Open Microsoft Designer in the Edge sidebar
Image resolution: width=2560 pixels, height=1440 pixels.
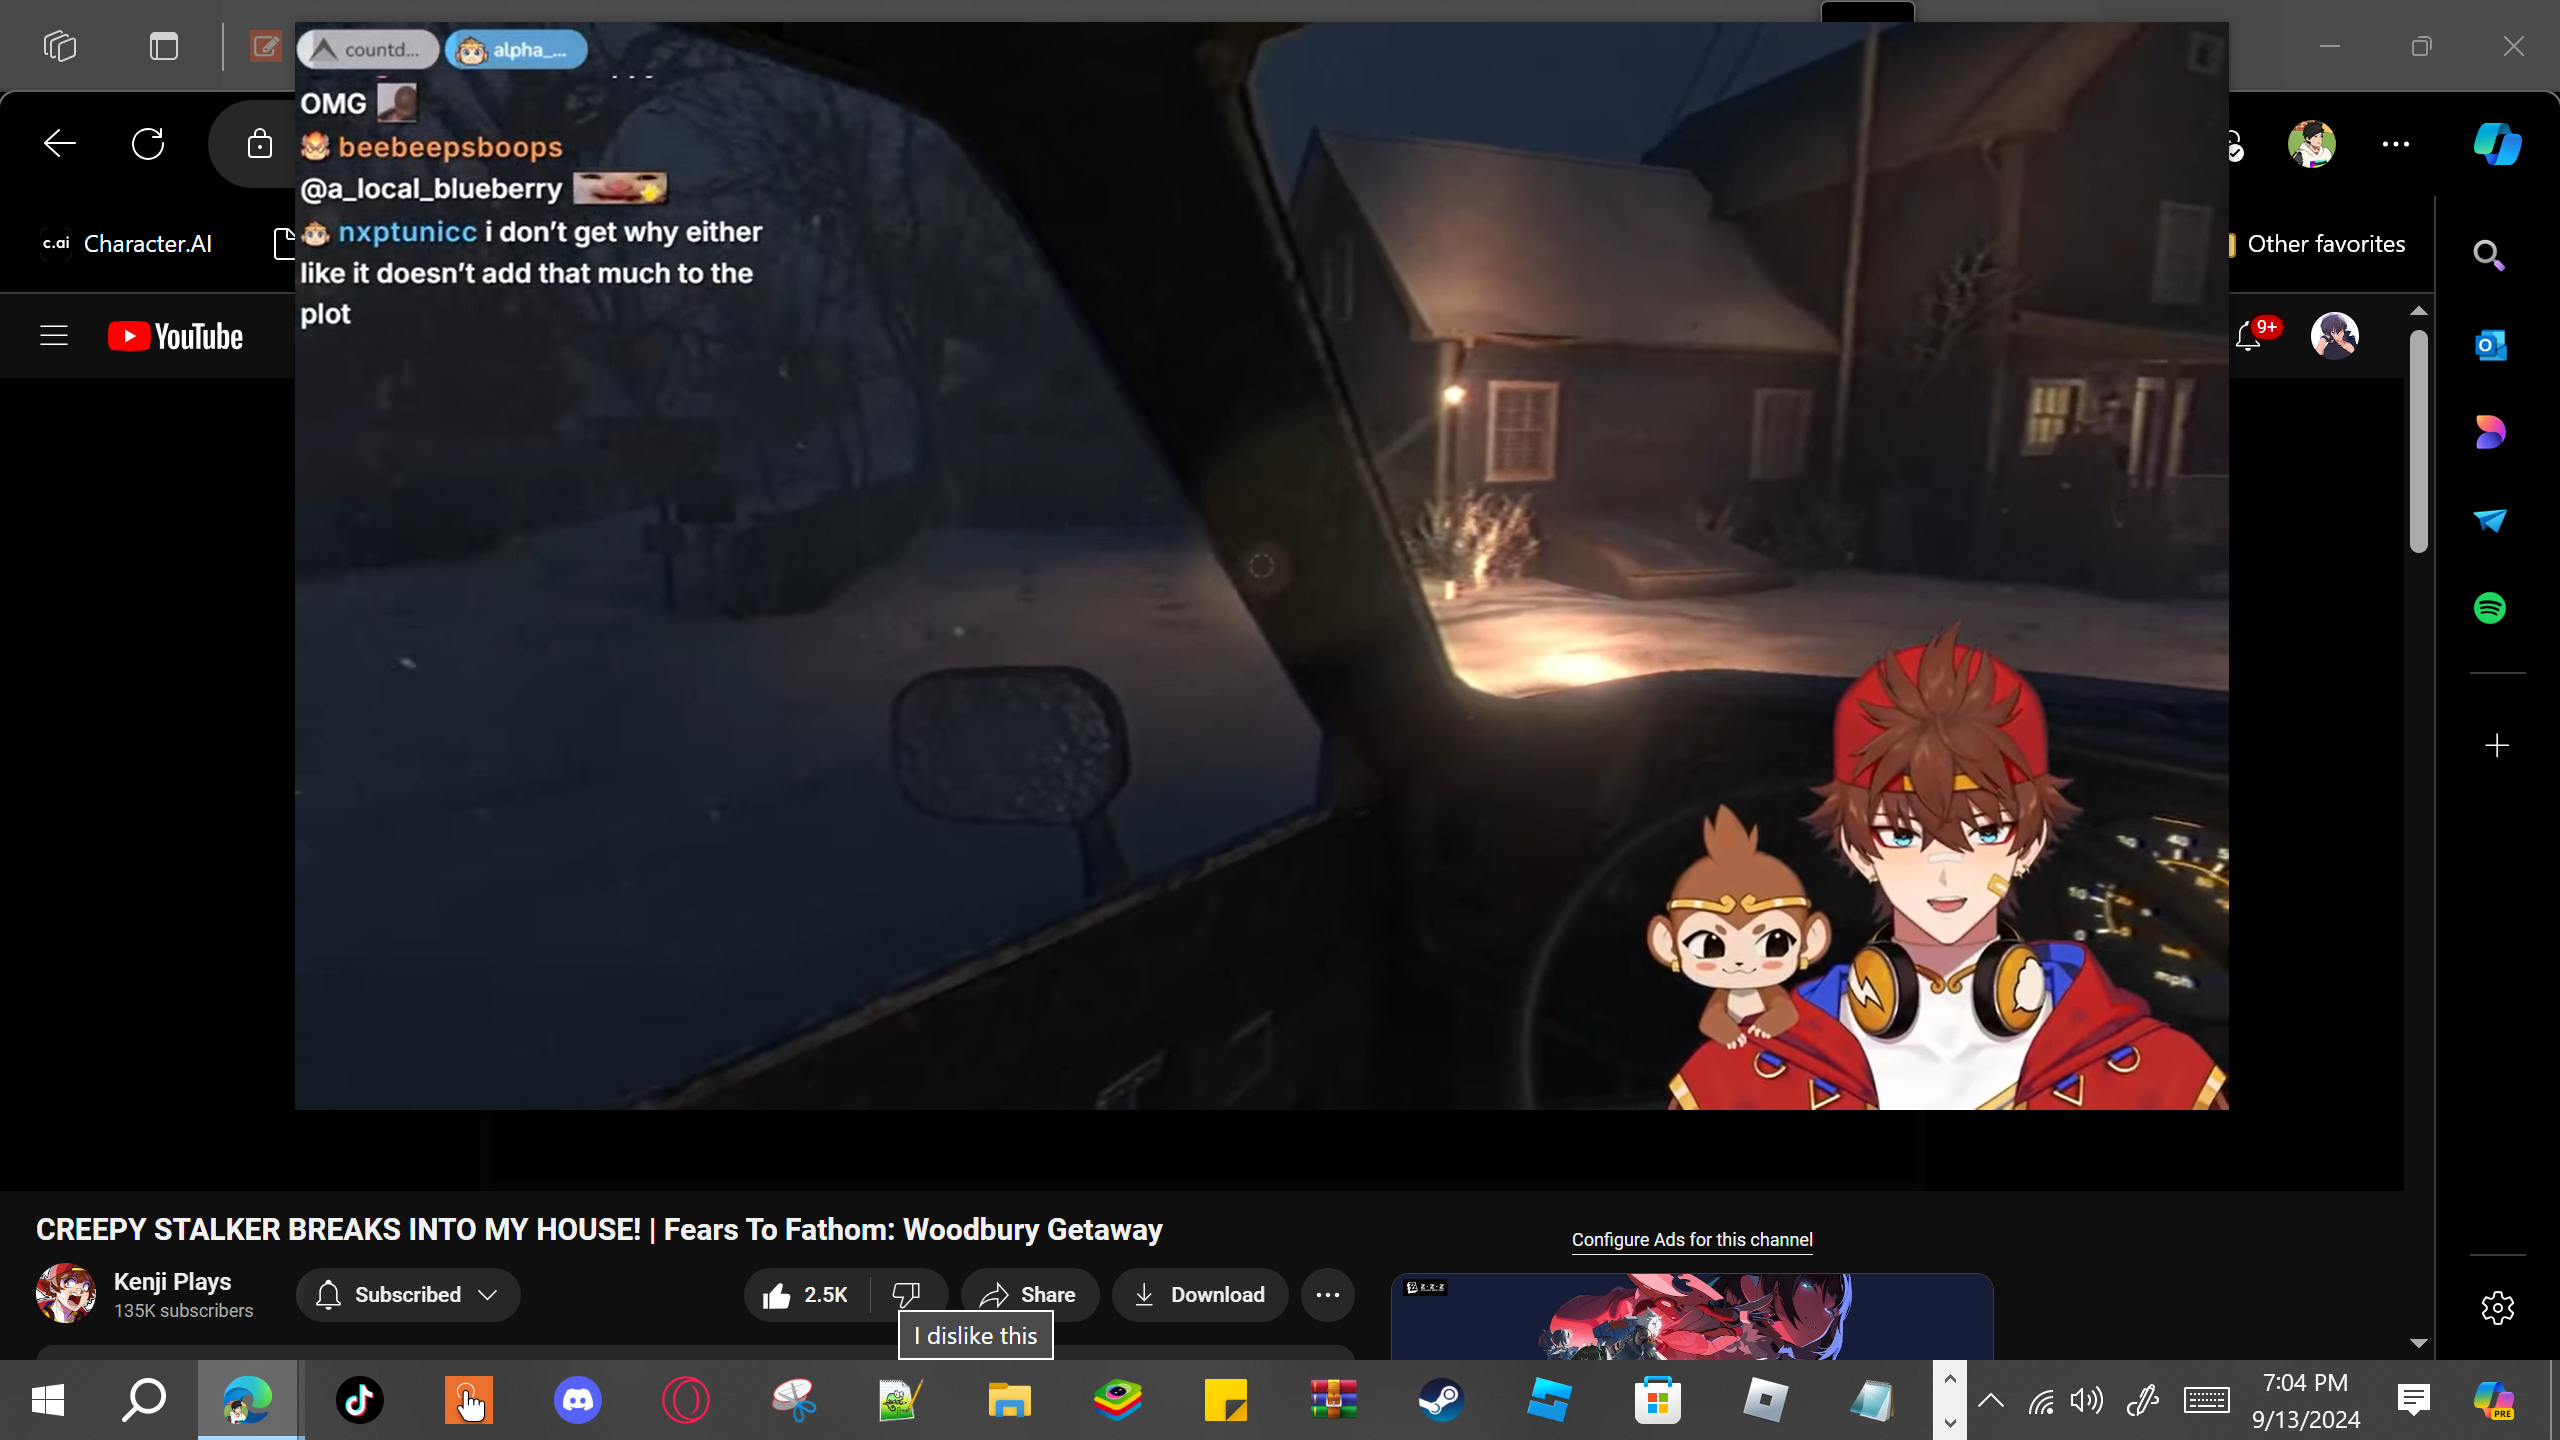(2490, 432)
